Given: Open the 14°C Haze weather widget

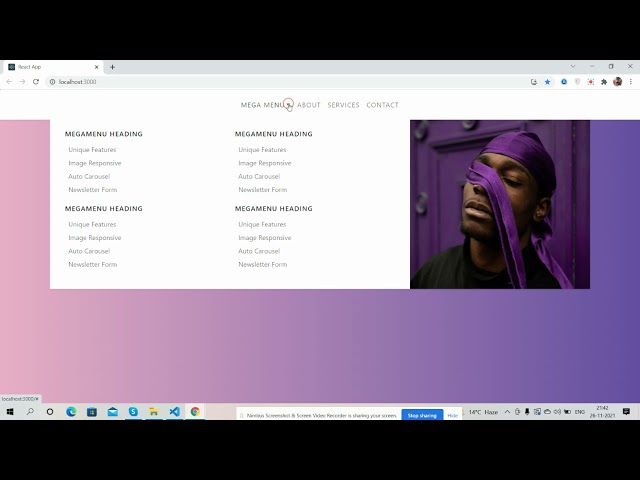Looking at the screenshot, I should pyautogui.click(x=483, y=412).
